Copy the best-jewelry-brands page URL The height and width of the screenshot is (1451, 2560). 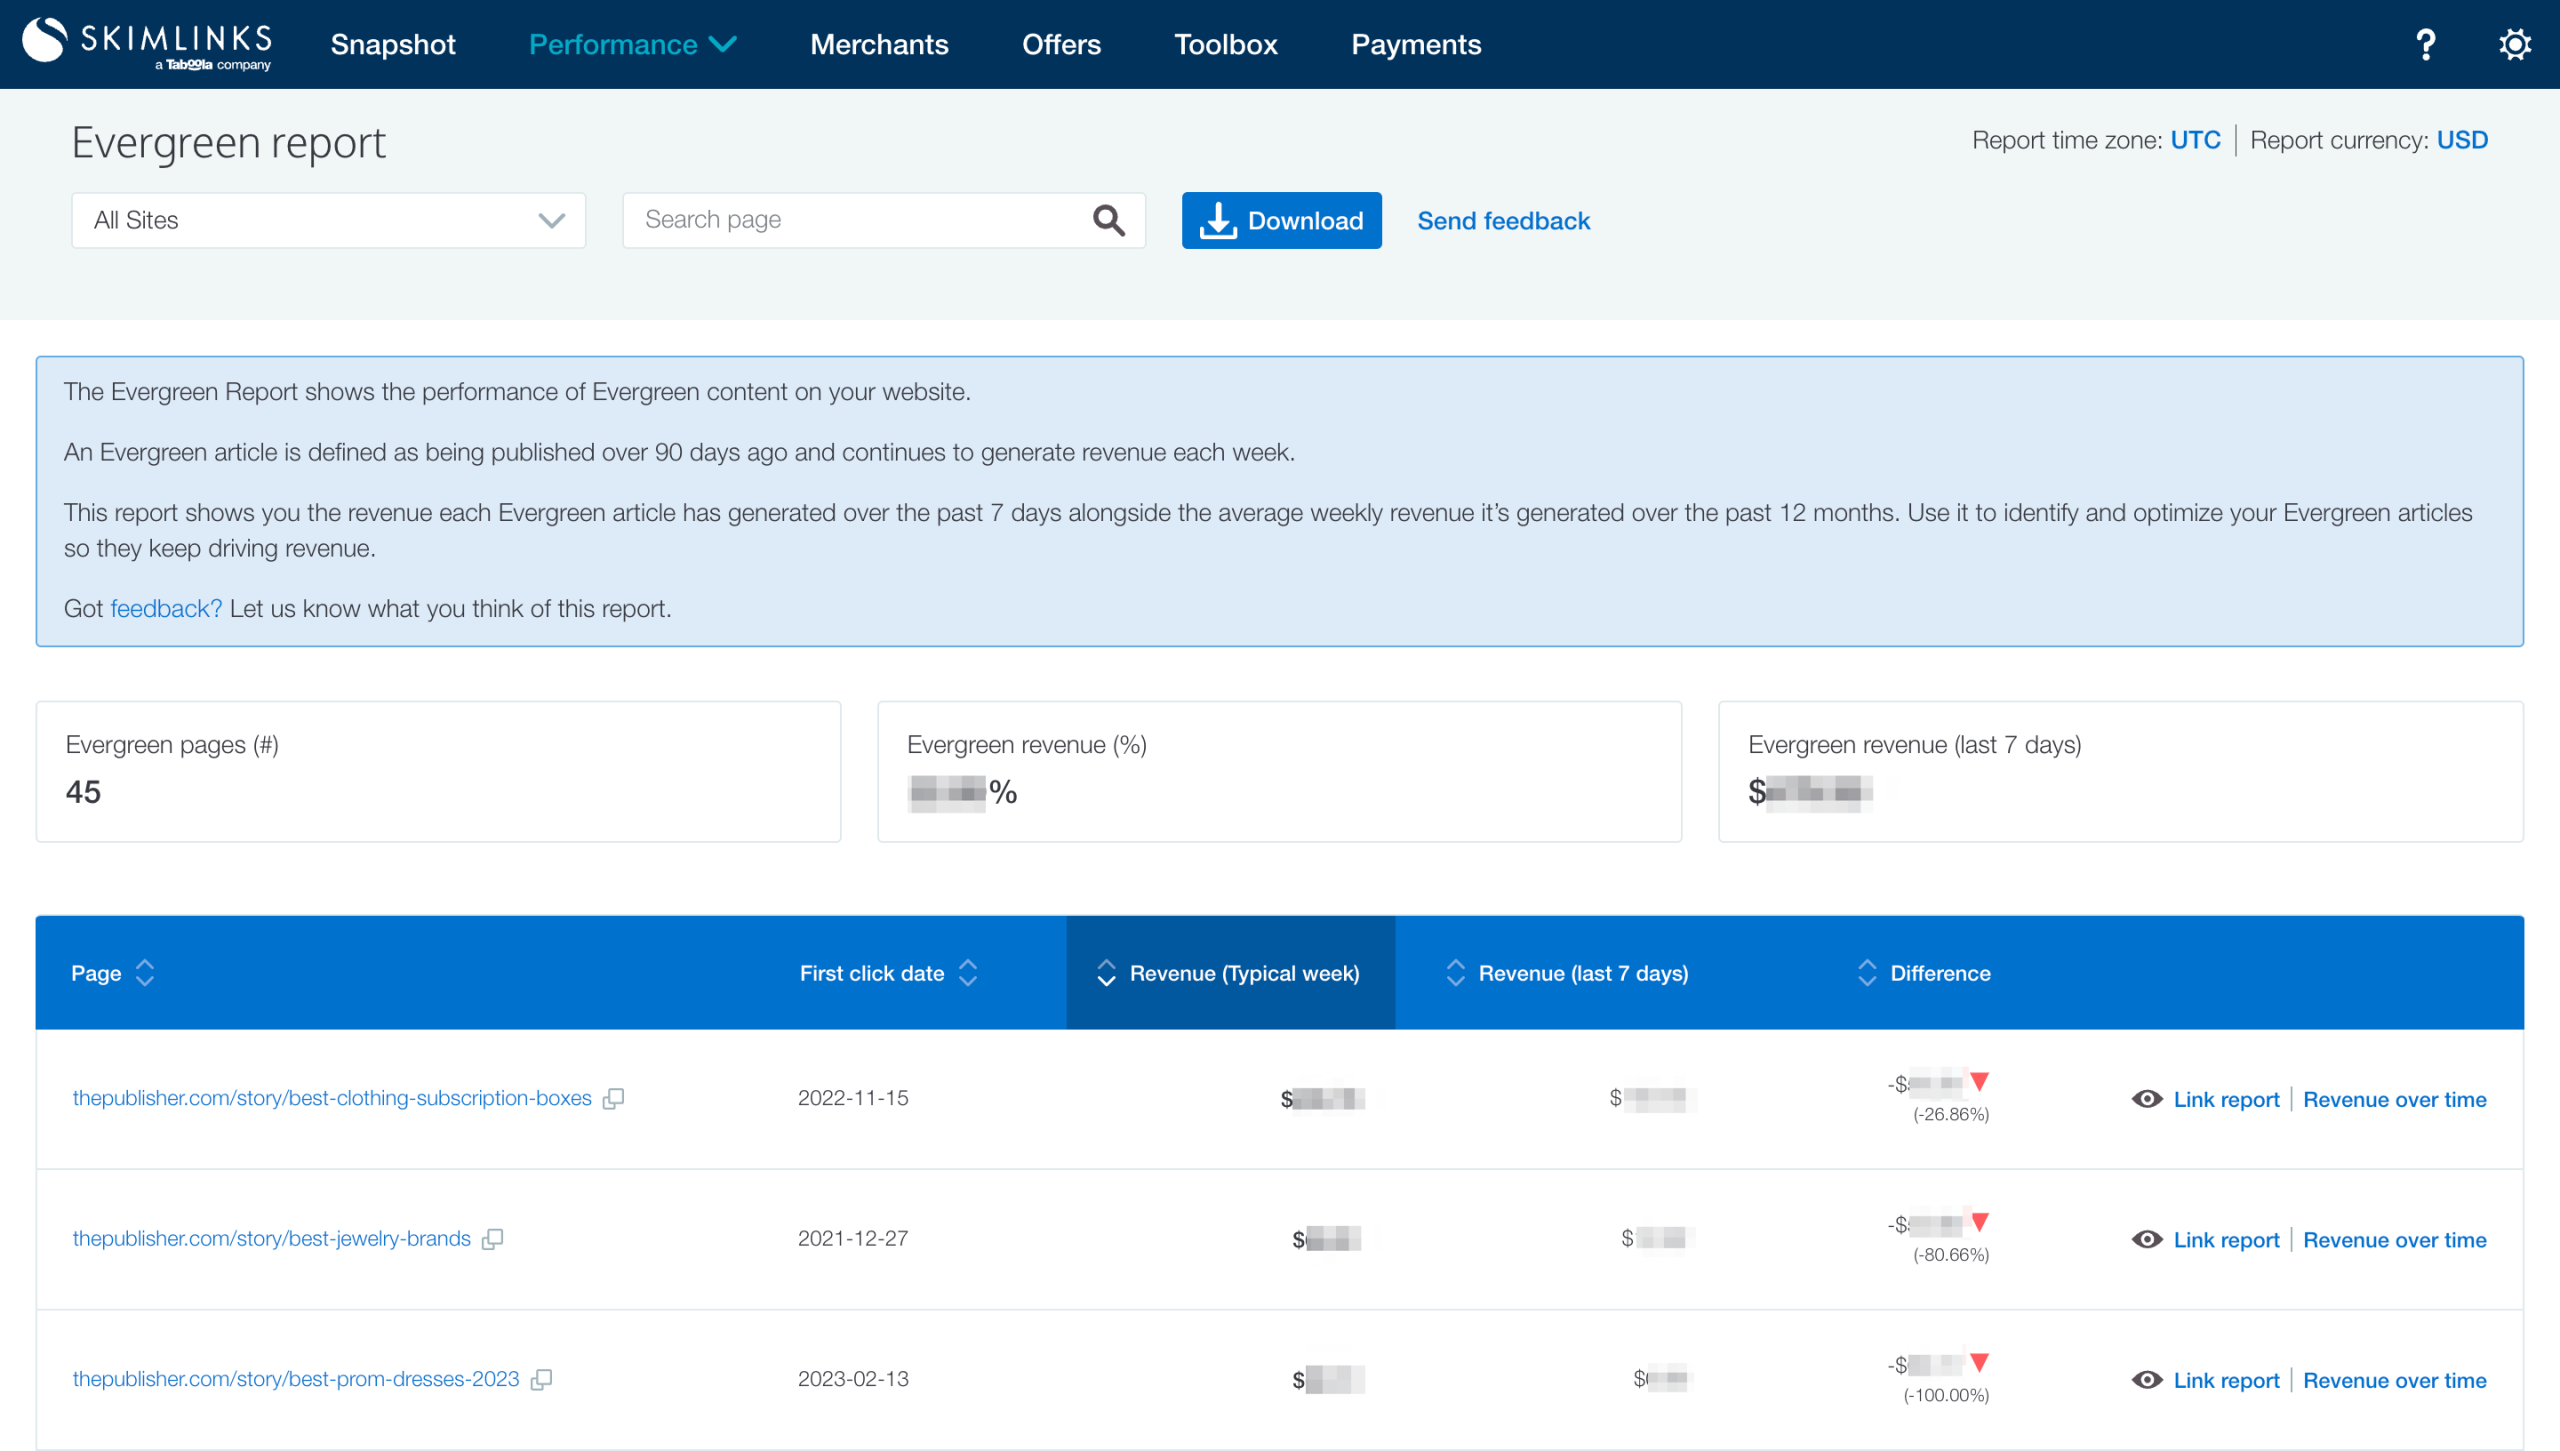[x=492, y=1240]
